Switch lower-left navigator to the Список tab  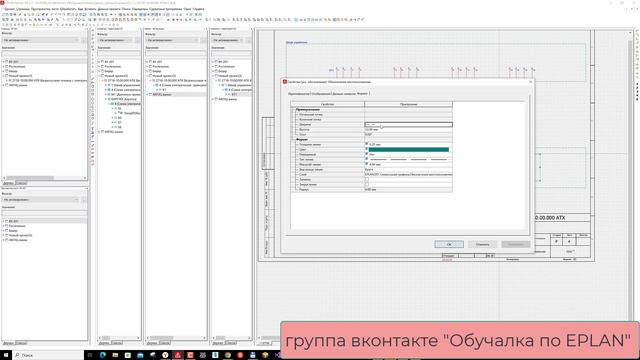[21, 343]
